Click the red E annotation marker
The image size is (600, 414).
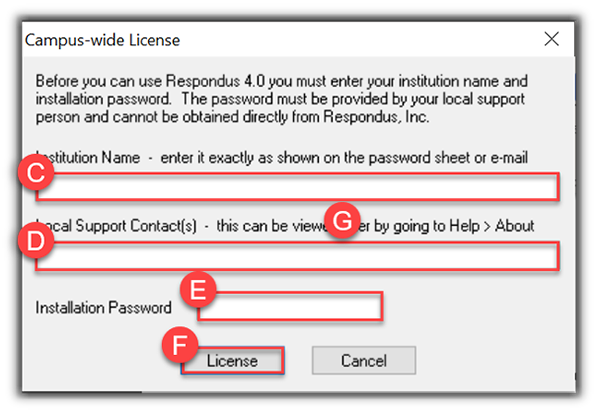[198, 290]
